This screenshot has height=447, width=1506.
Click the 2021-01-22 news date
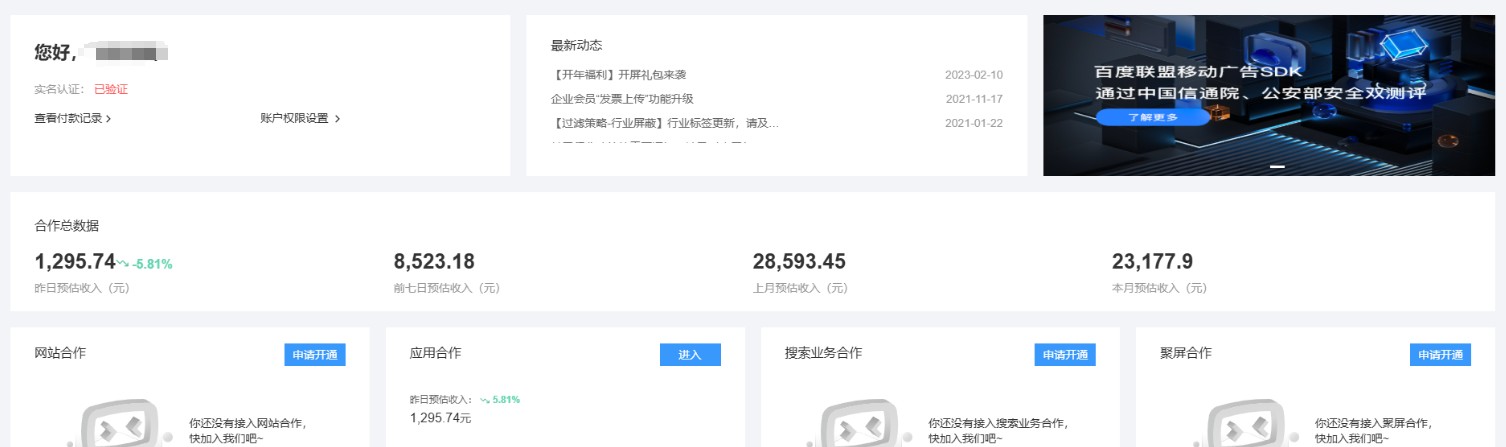973,123
